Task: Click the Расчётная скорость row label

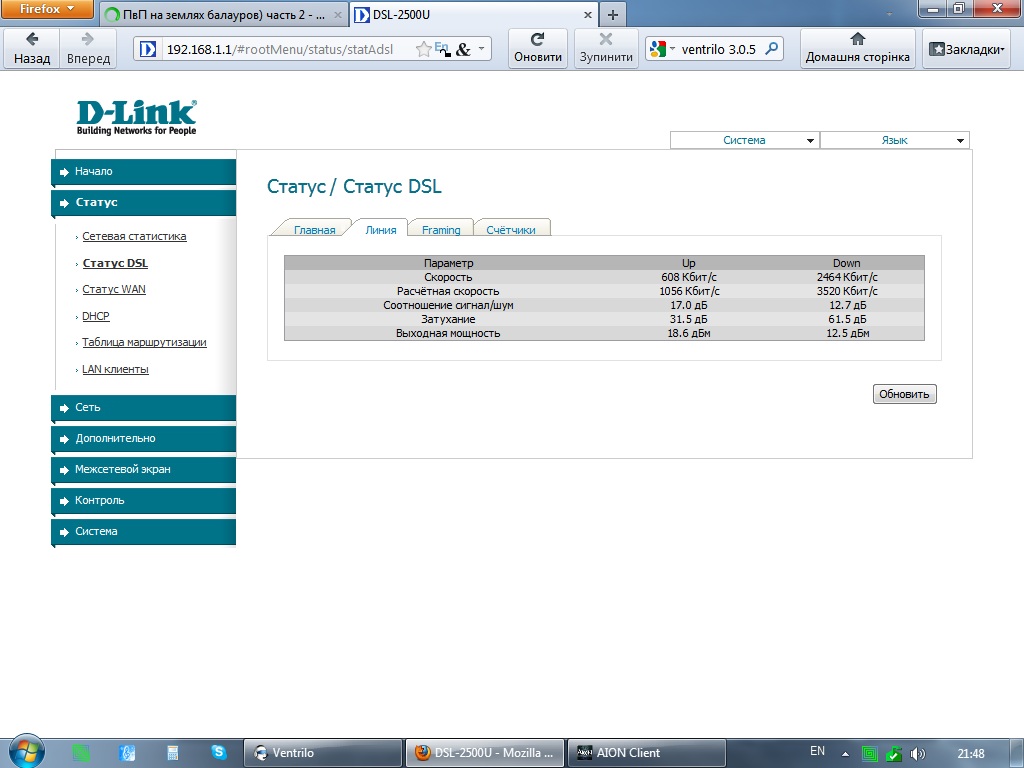Action: [x=448, y=291]
